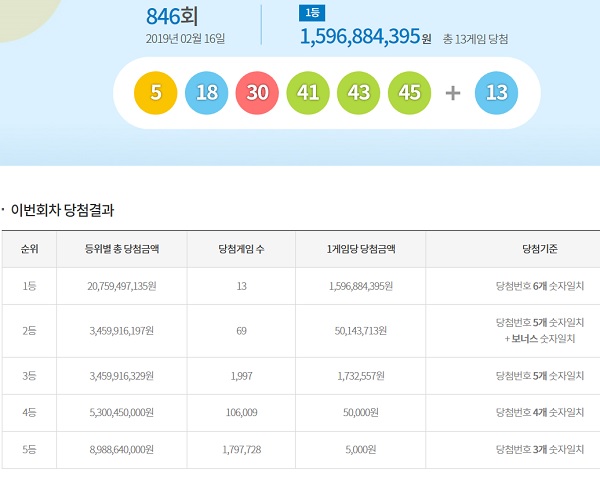Click criteria with 보너스 숫자일치 in 2등 row
This screenshot has height=477, width=600.
[540, 330]
